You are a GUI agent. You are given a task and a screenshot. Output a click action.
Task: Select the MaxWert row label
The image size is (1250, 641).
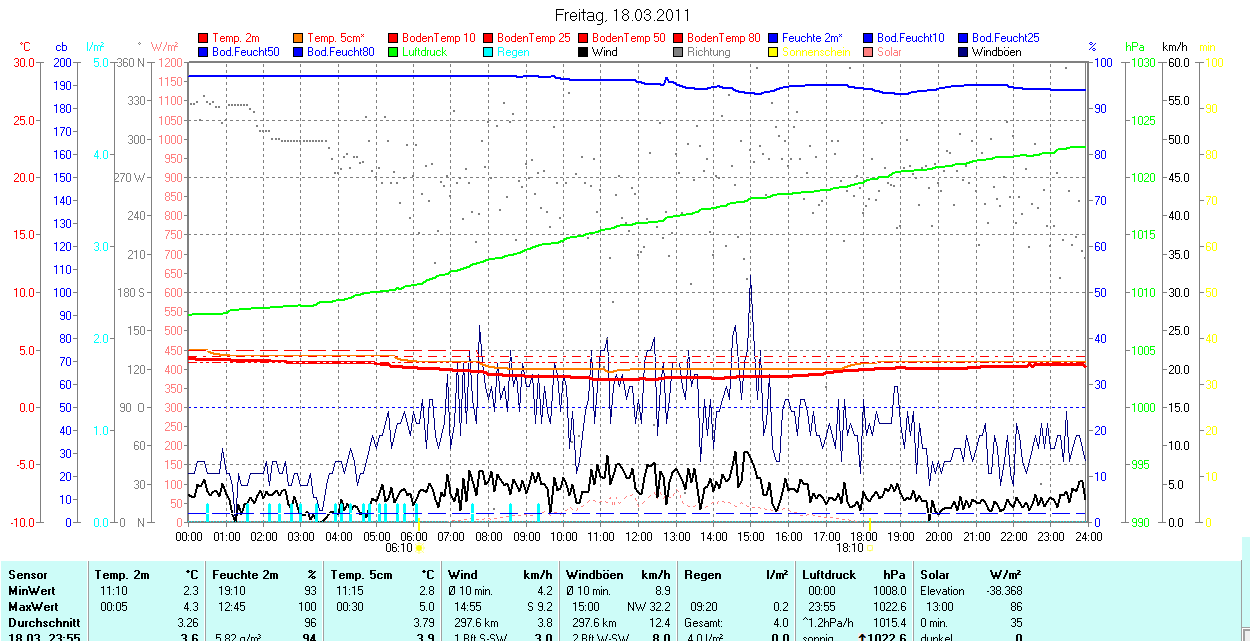click(32, 607)
